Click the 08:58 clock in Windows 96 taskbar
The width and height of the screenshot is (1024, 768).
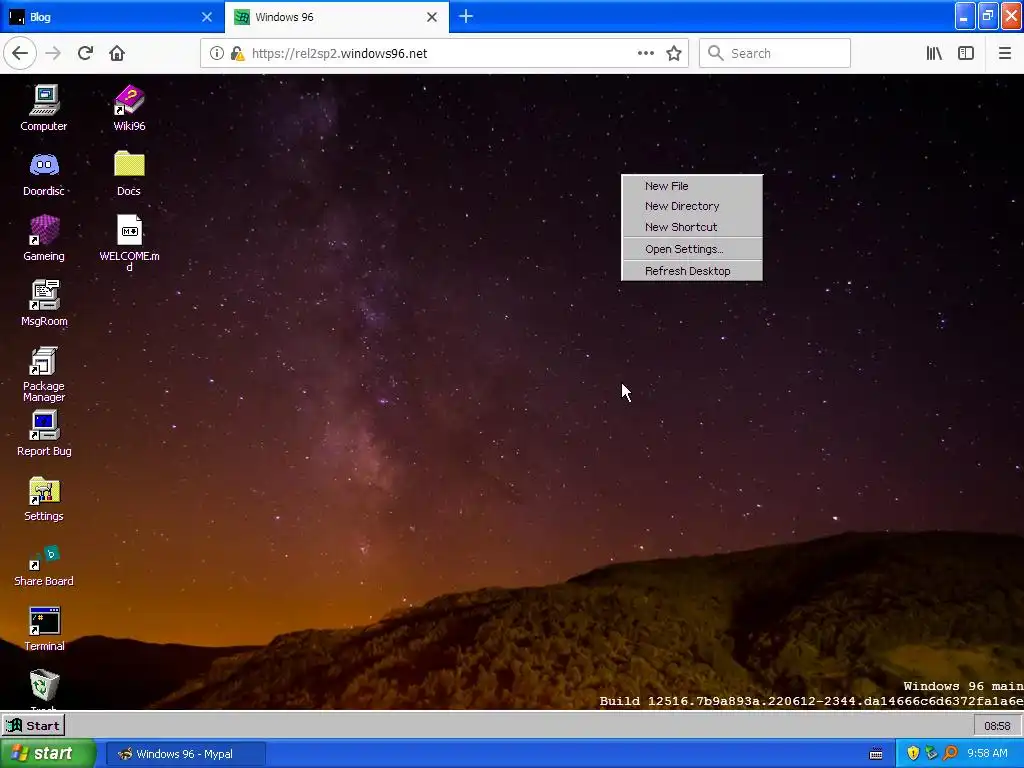[997, 726]
